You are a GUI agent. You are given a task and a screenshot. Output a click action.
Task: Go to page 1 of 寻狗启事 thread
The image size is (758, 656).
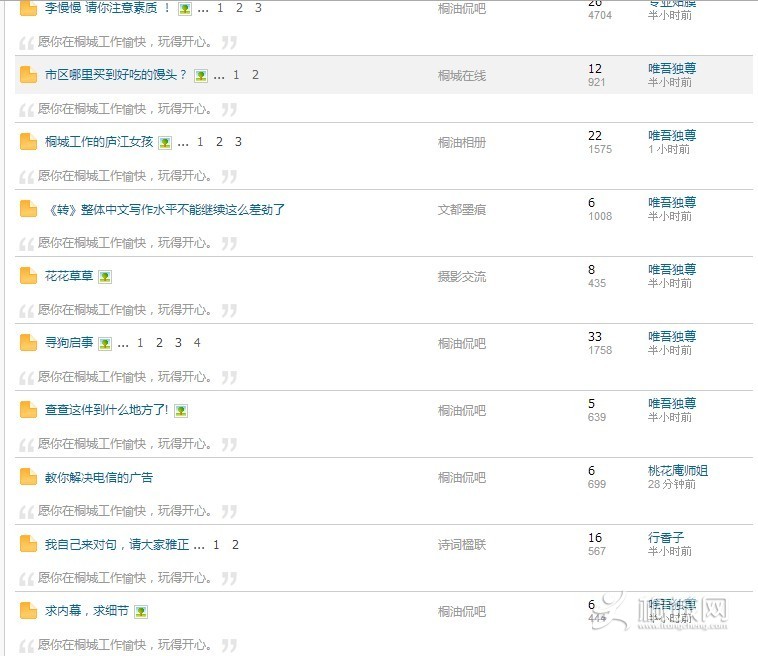point(140,343)
